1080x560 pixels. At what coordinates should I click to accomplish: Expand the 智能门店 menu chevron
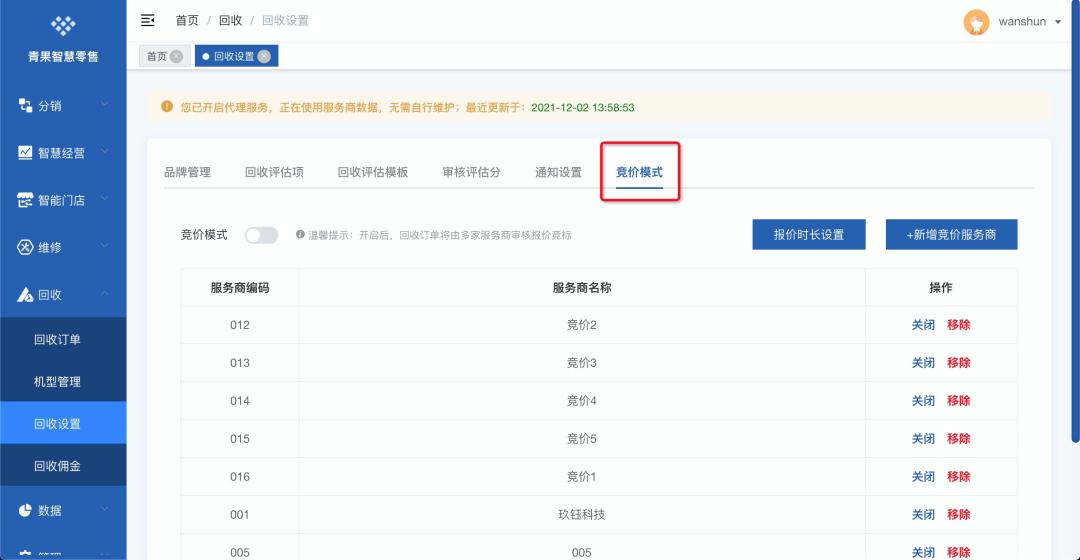105,199
